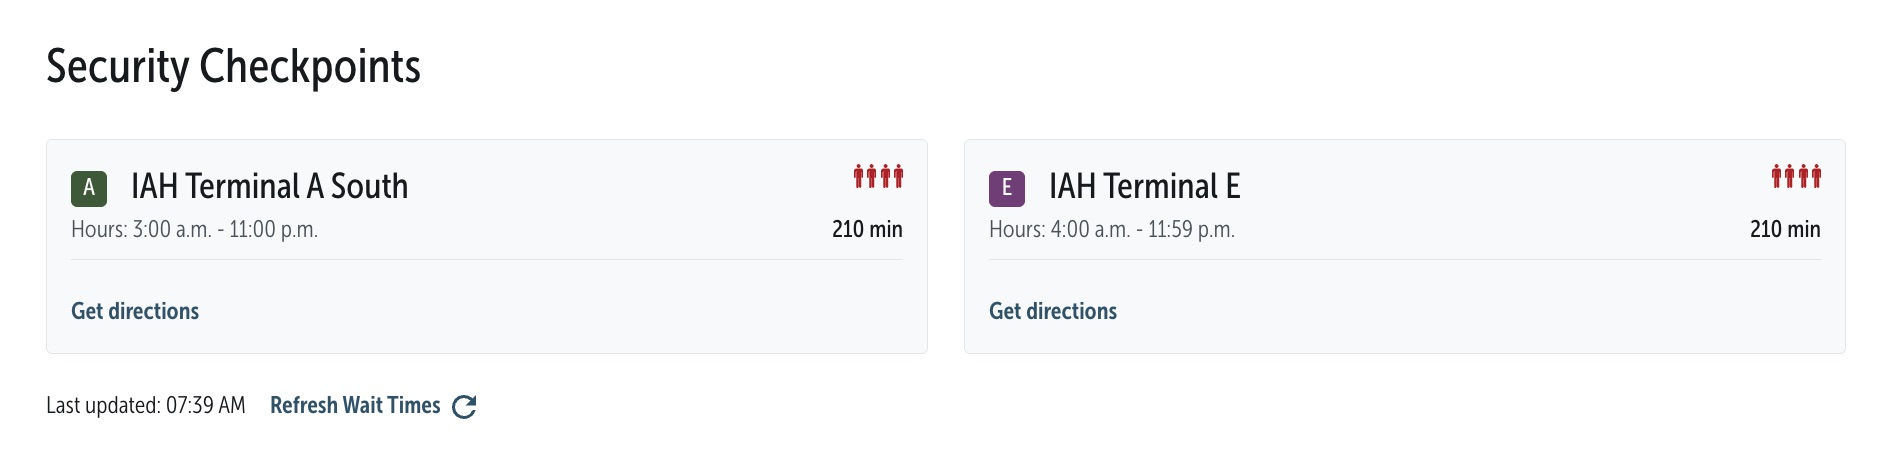Viewport: 1896px width, 466px height.
Task: Get directions to IAH Terminal A South
Action: [x=135, y=311]
